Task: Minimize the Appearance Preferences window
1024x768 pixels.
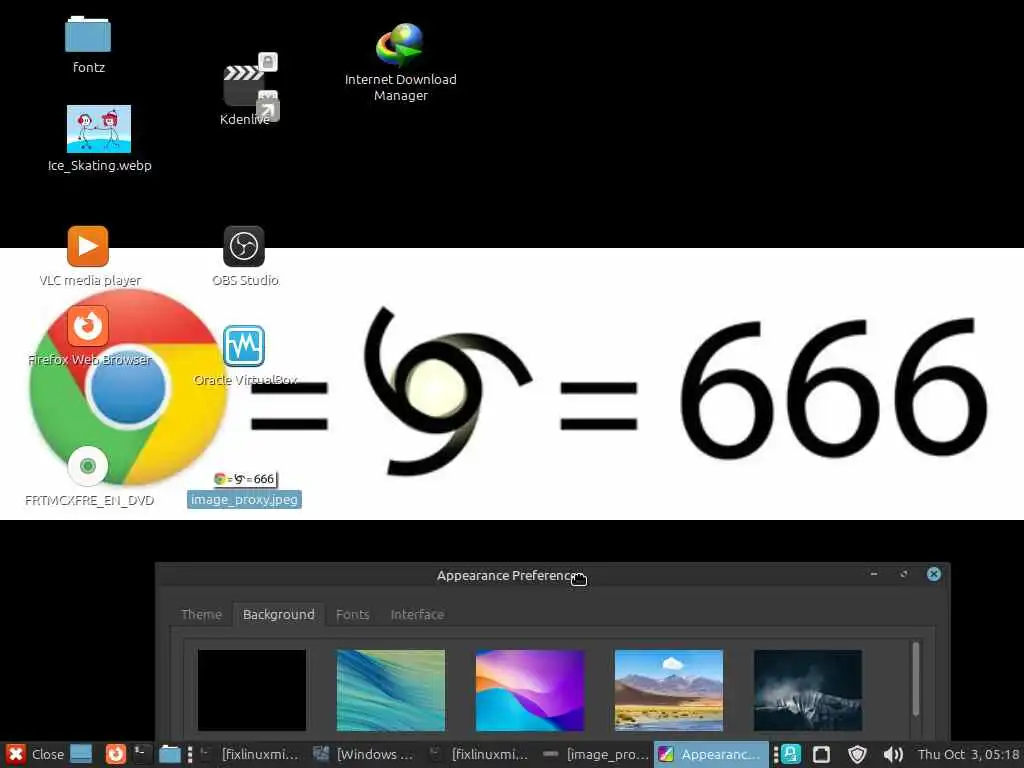Action: point(874,574)
